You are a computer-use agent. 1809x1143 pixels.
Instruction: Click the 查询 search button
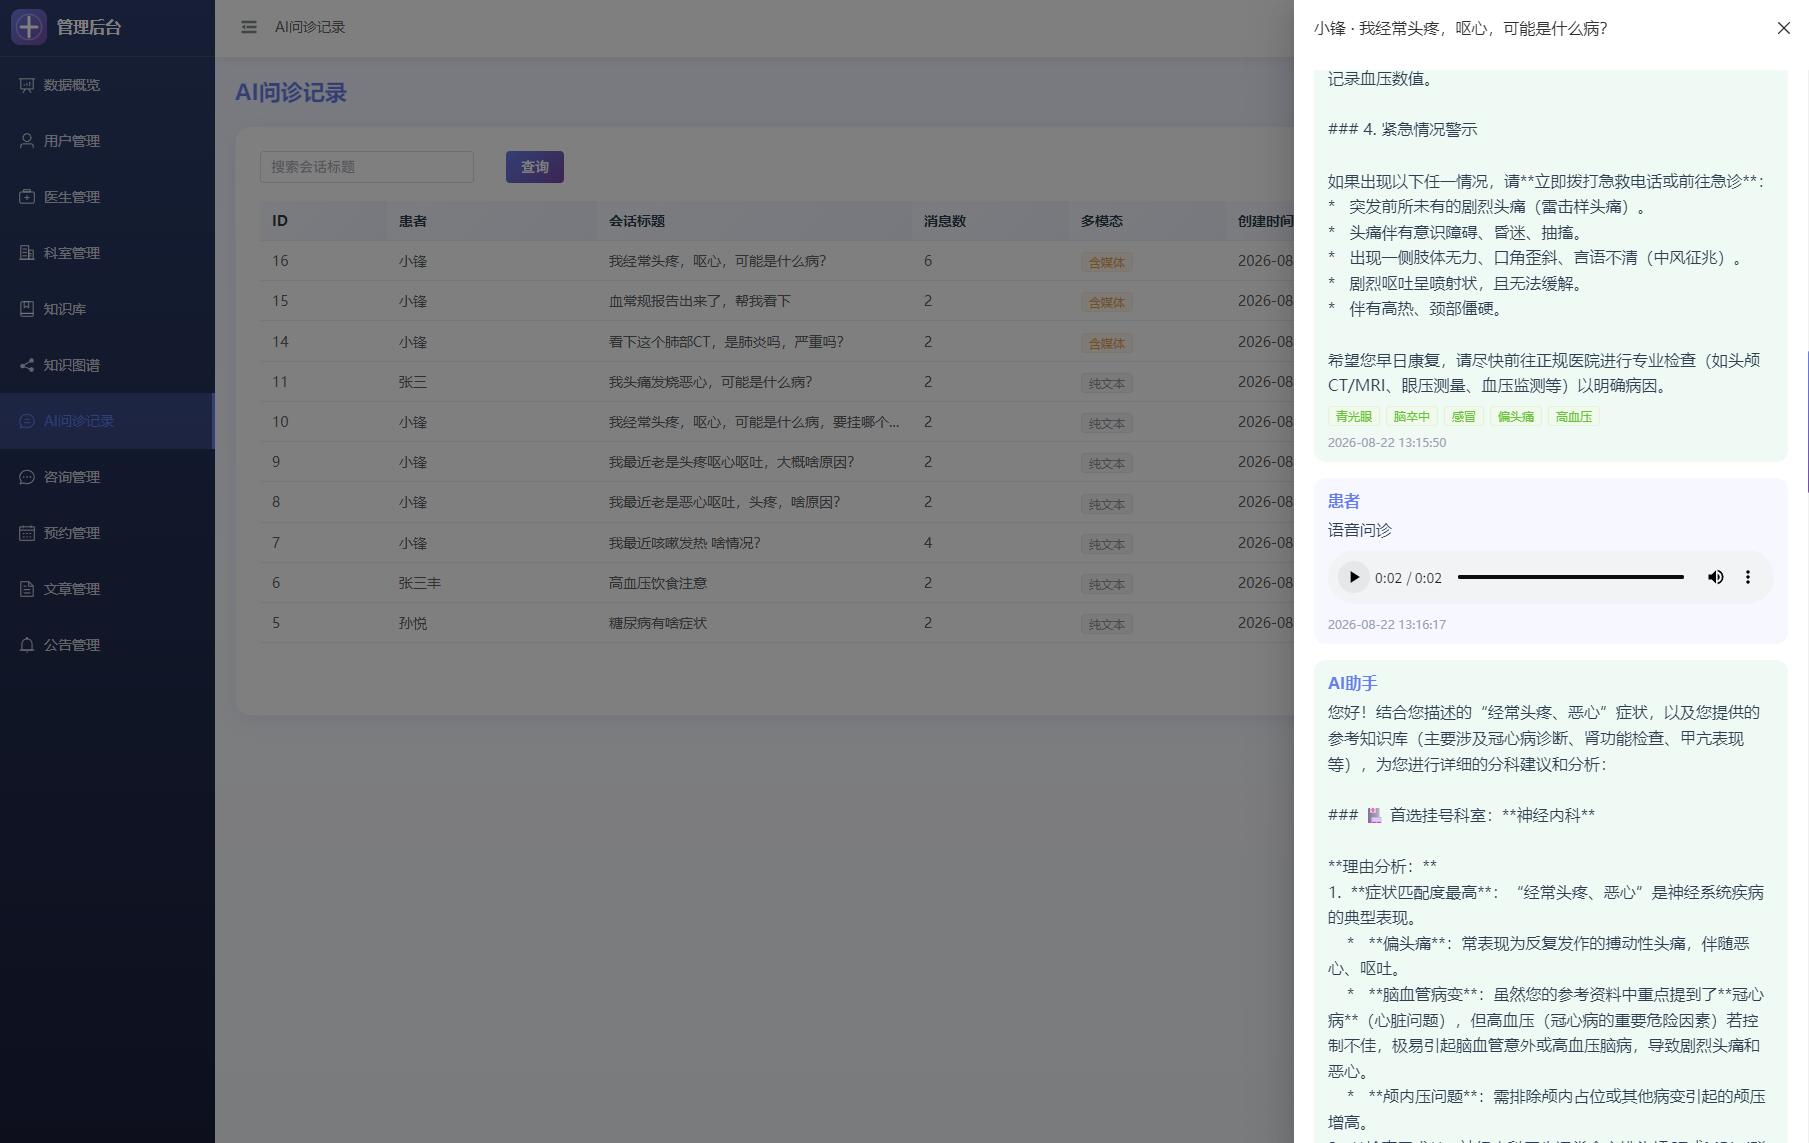[535, 167]
